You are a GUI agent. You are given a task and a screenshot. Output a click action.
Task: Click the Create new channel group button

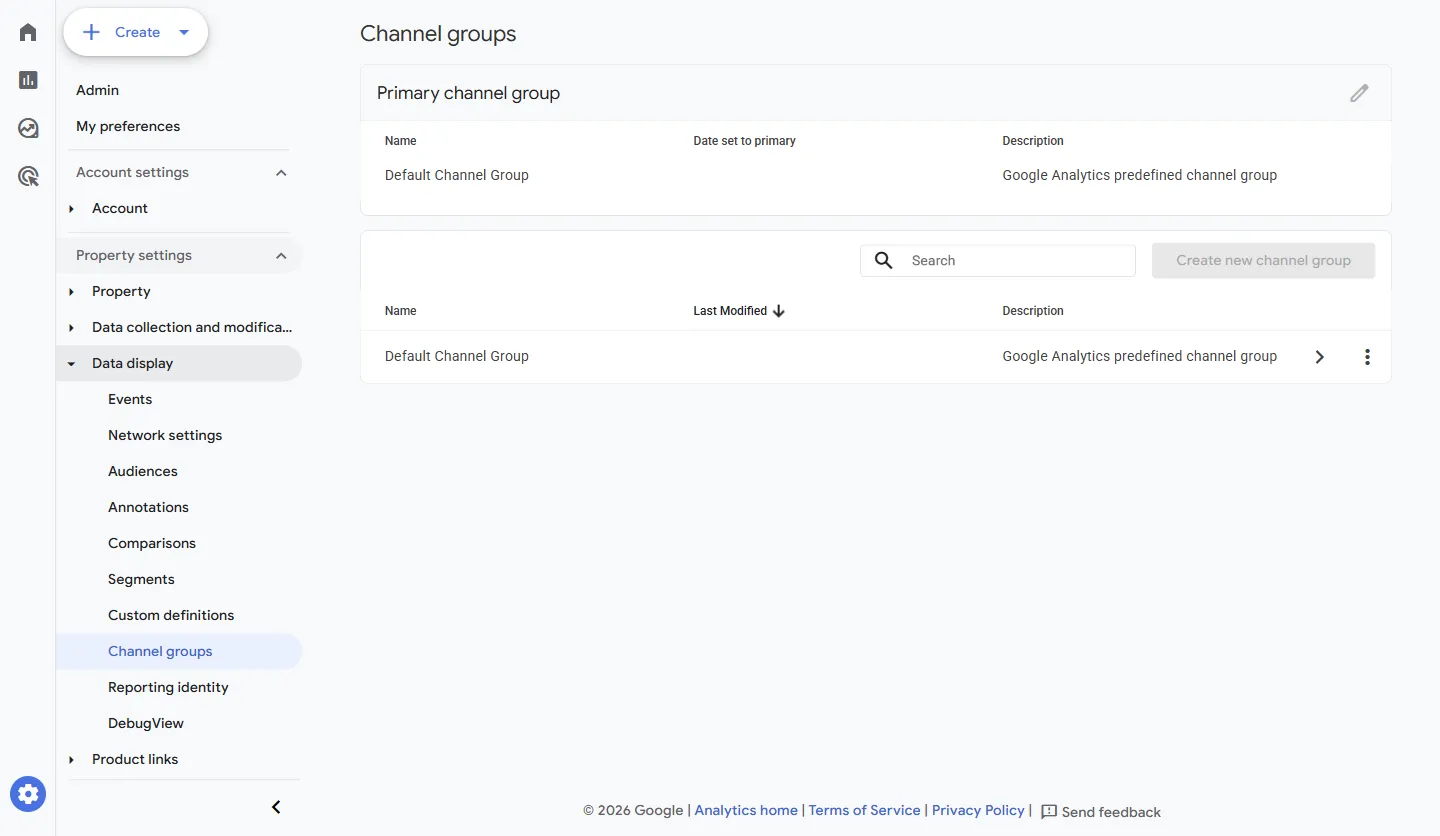coord(1263,260)
